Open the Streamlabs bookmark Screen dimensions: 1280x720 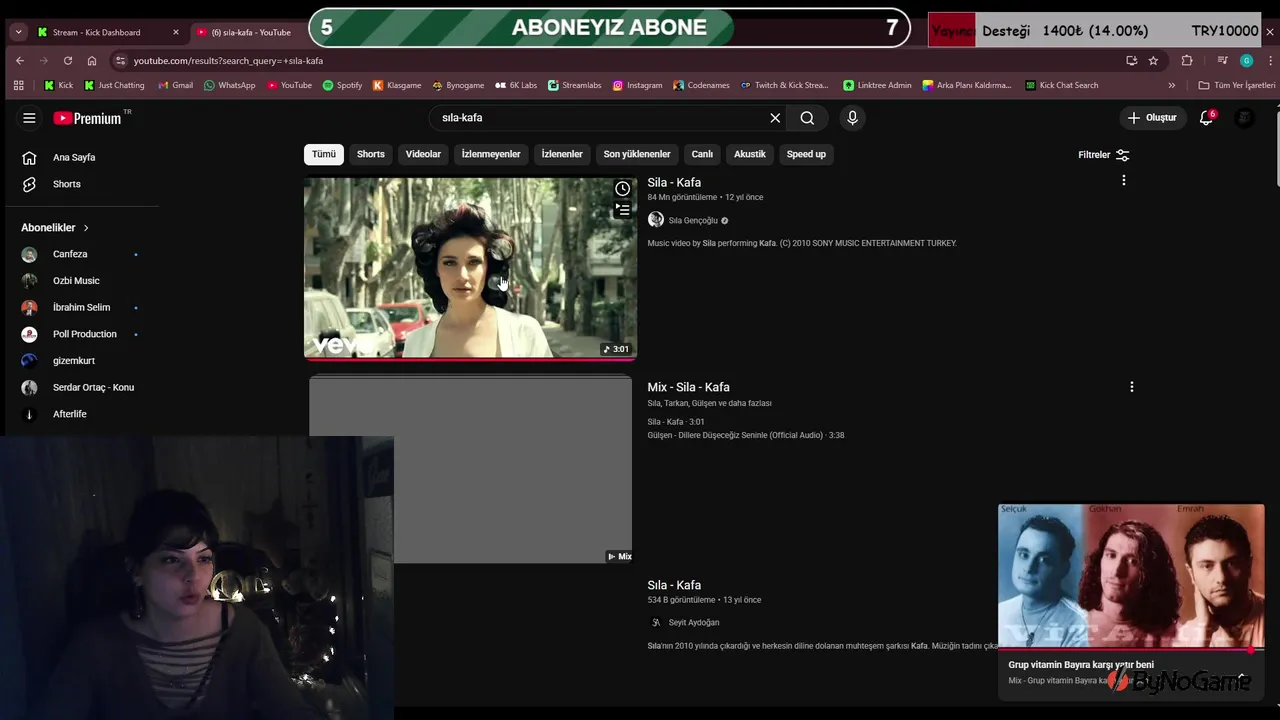(x=574, y=85)
